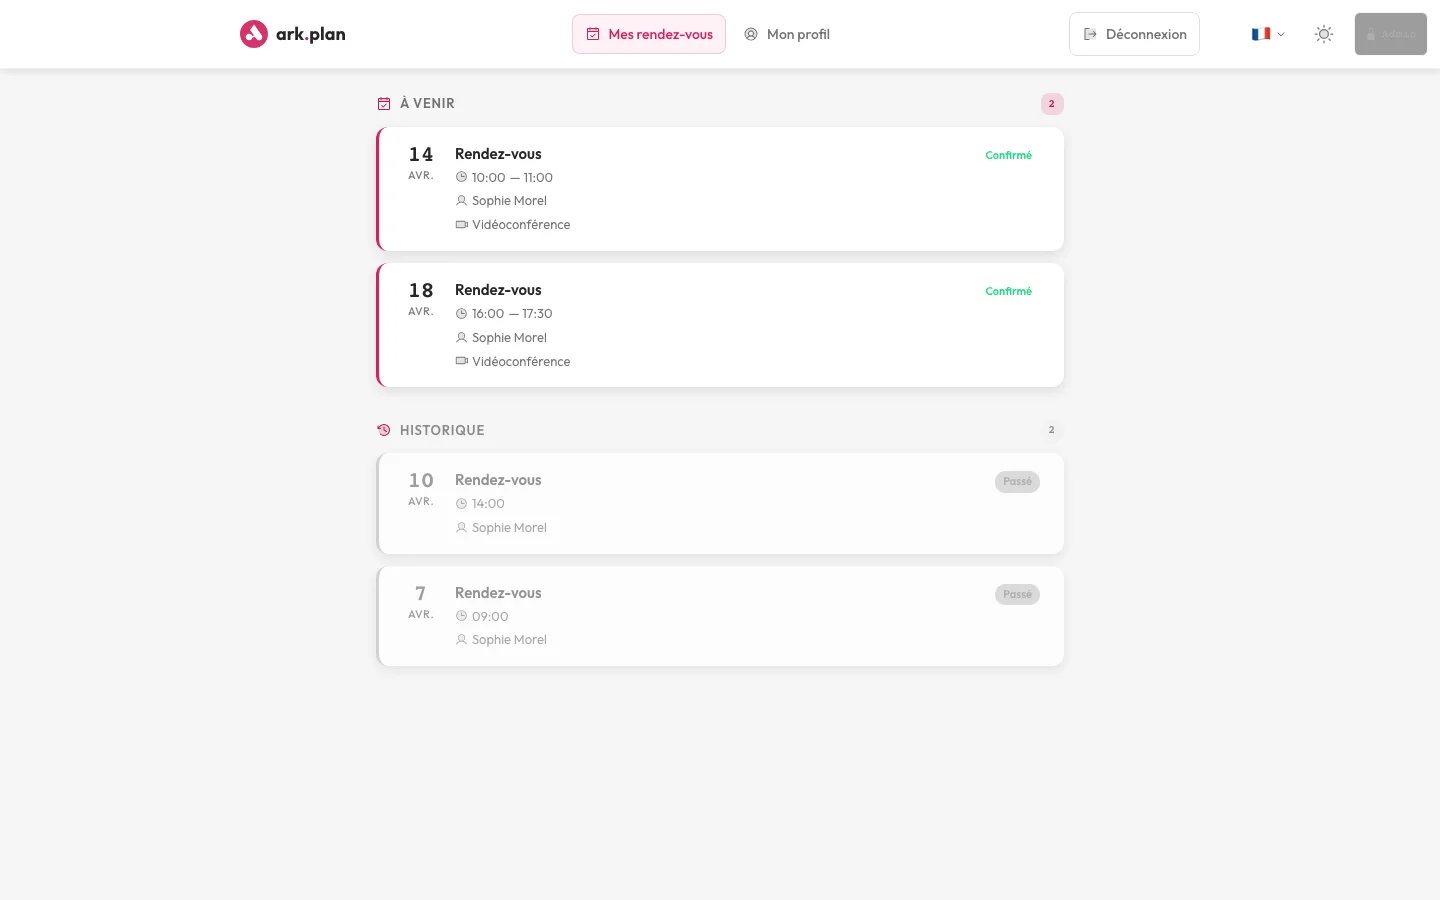Click the person icon on April 7 appointment
1440x900 pixels.
pos(461,640)
